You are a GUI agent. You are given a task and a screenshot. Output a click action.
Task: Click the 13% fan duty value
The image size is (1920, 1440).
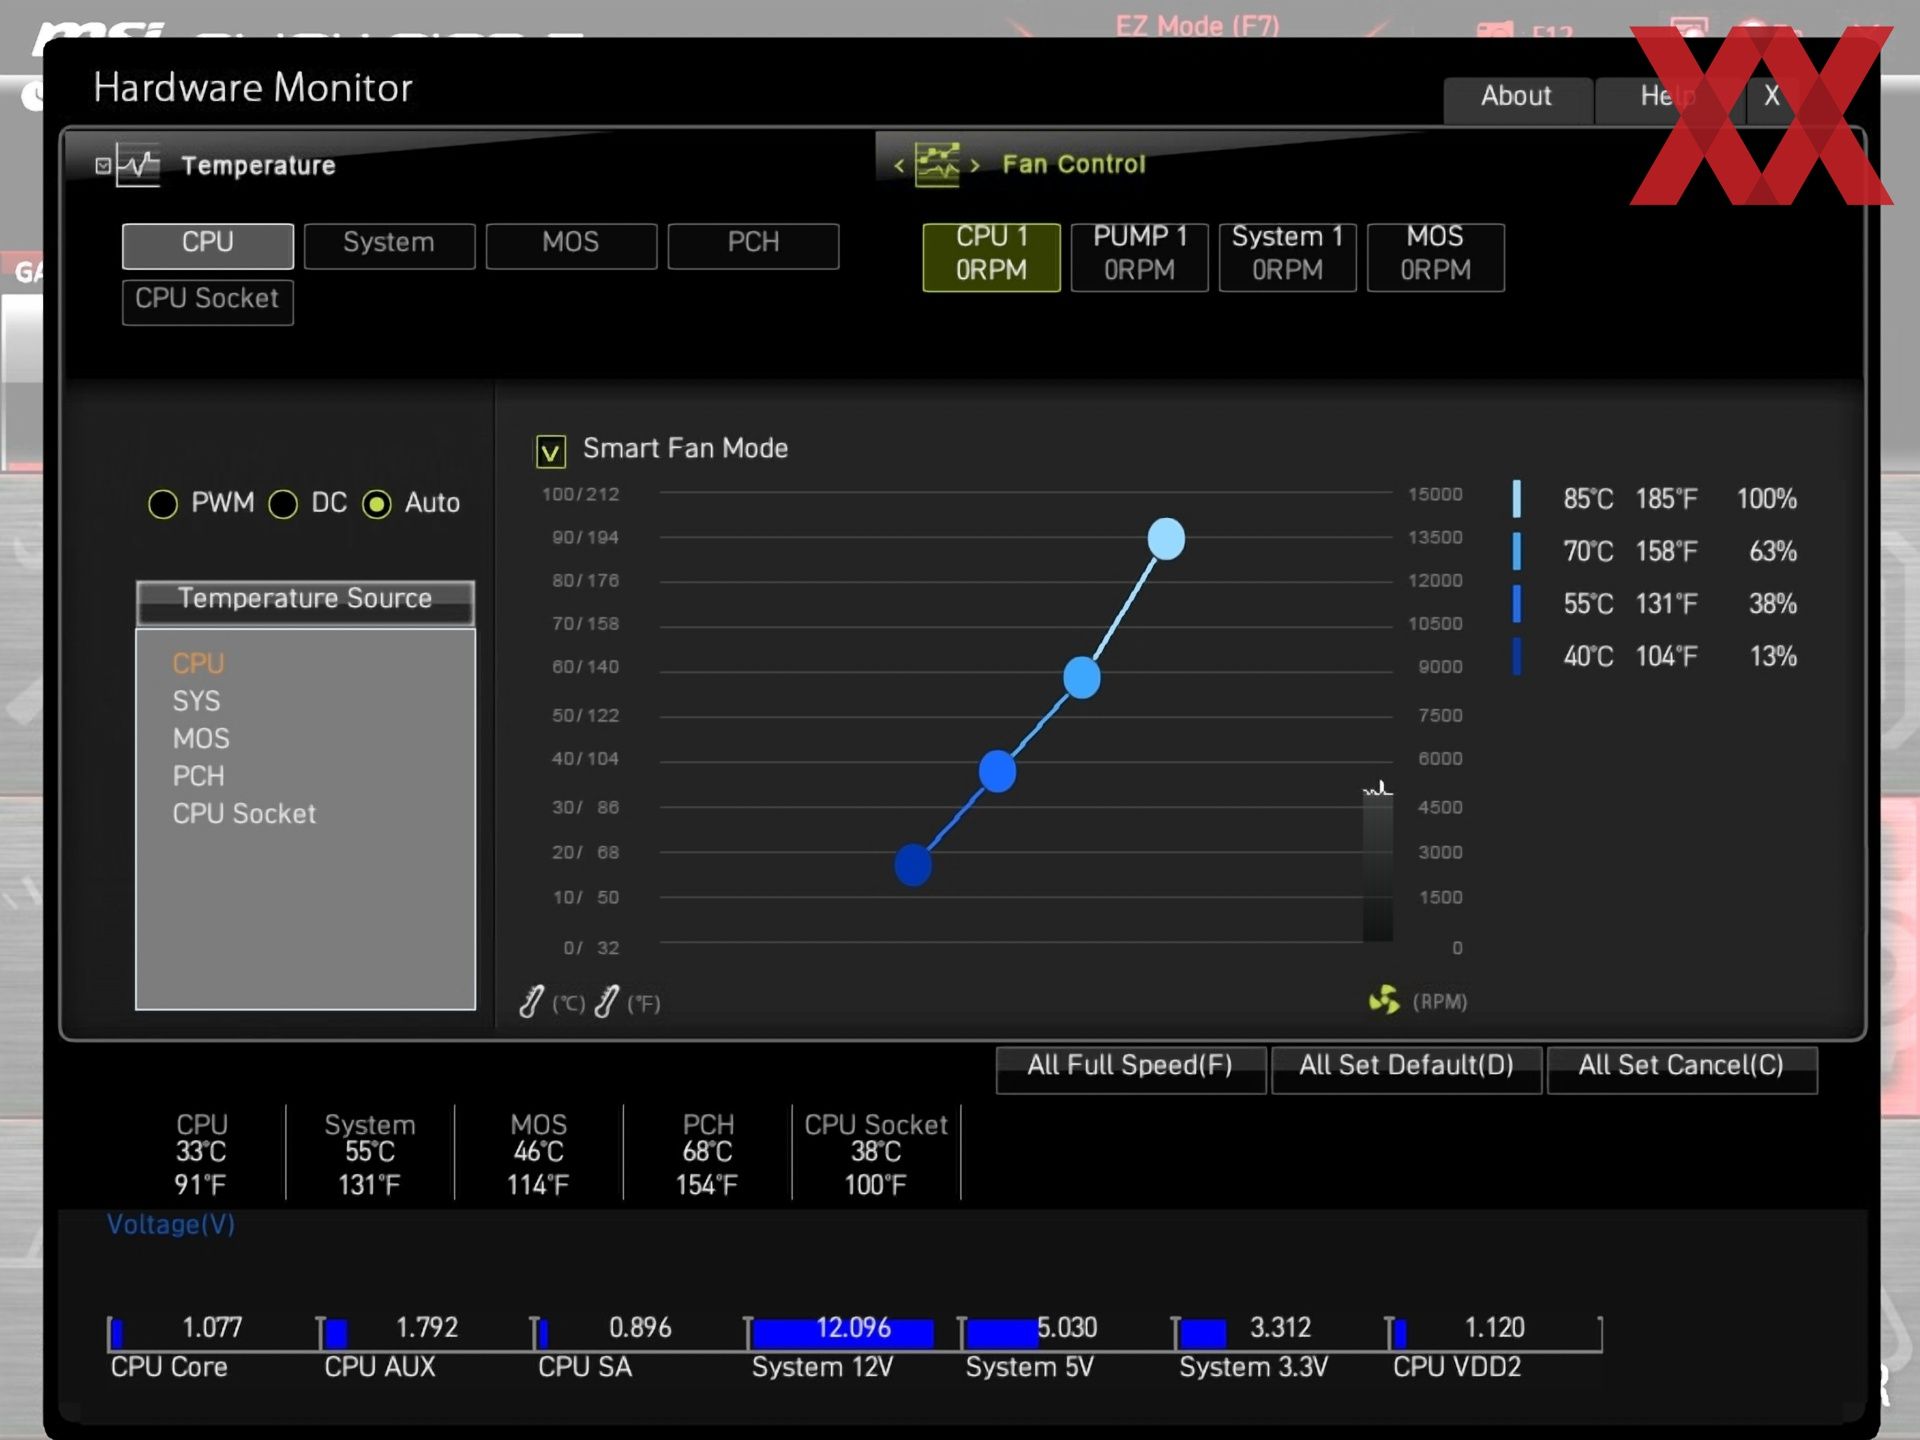pyautogui.click(x=1773, y=657)
